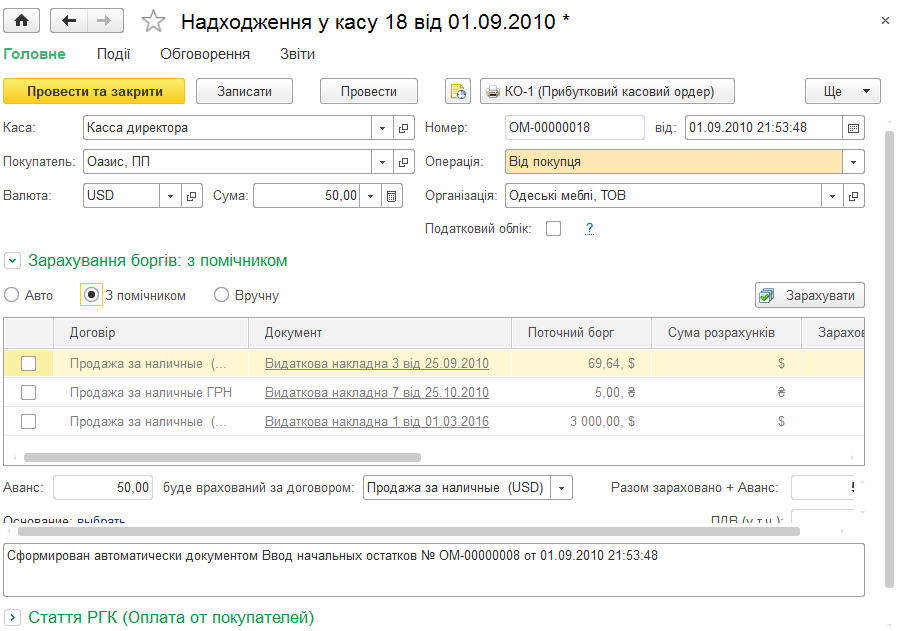Screen dimensions: 899x631
Task: Click the Провести button
Action: [x=369, y=91]
